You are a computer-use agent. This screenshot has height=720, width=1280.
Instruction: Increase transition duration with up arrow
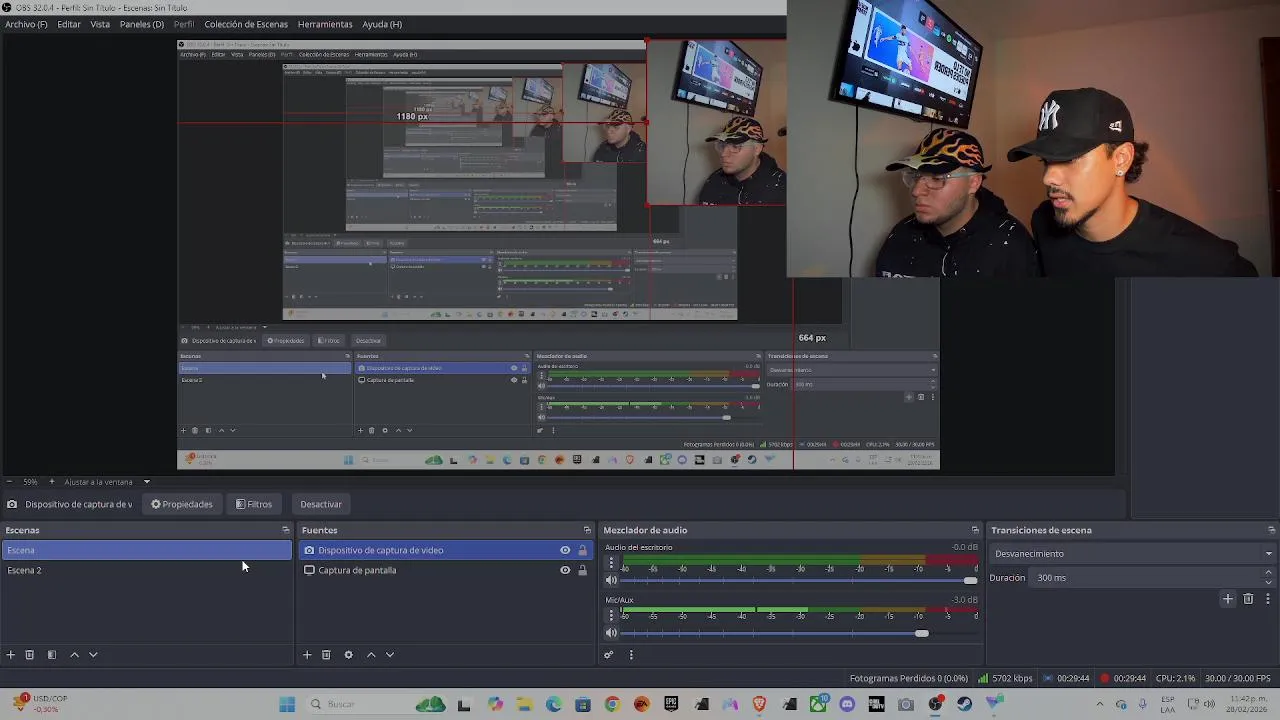click(x=1269, y=573)
